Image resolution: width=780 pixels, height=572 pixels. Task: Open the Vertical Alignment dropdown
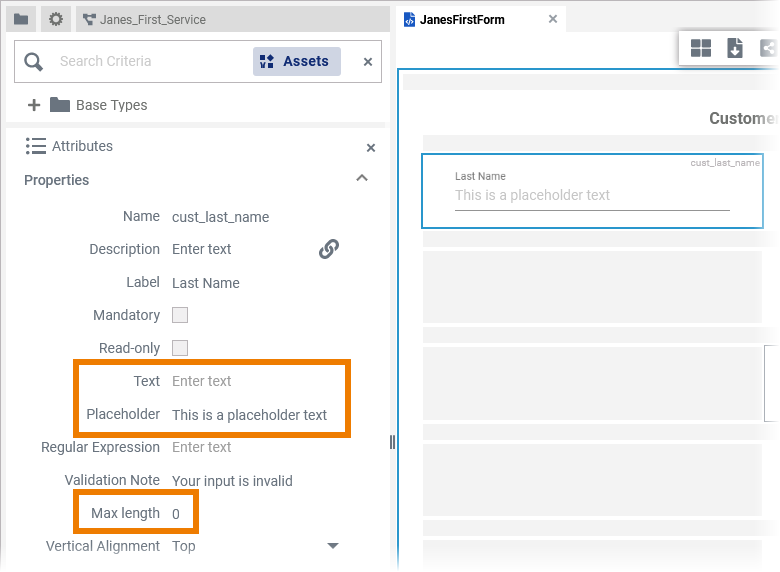[333, 546]
